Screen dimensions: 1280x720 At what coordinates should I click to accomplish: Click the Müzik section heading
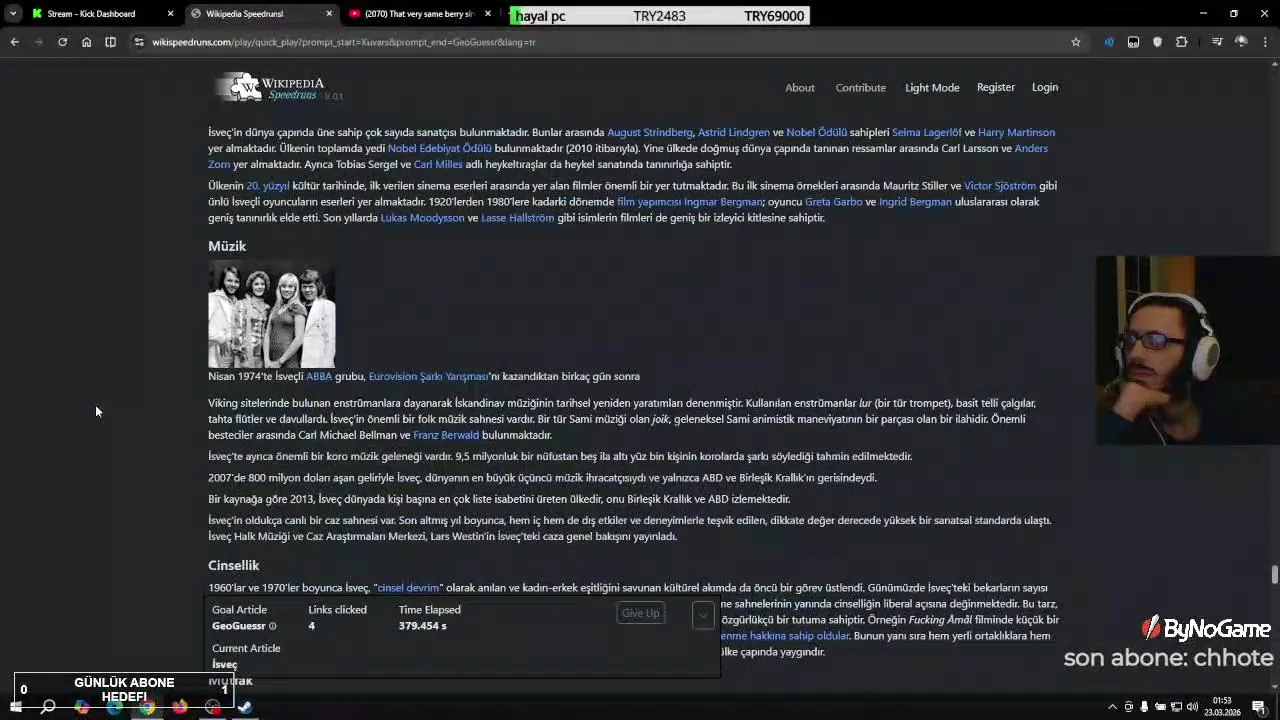point(227,246)
